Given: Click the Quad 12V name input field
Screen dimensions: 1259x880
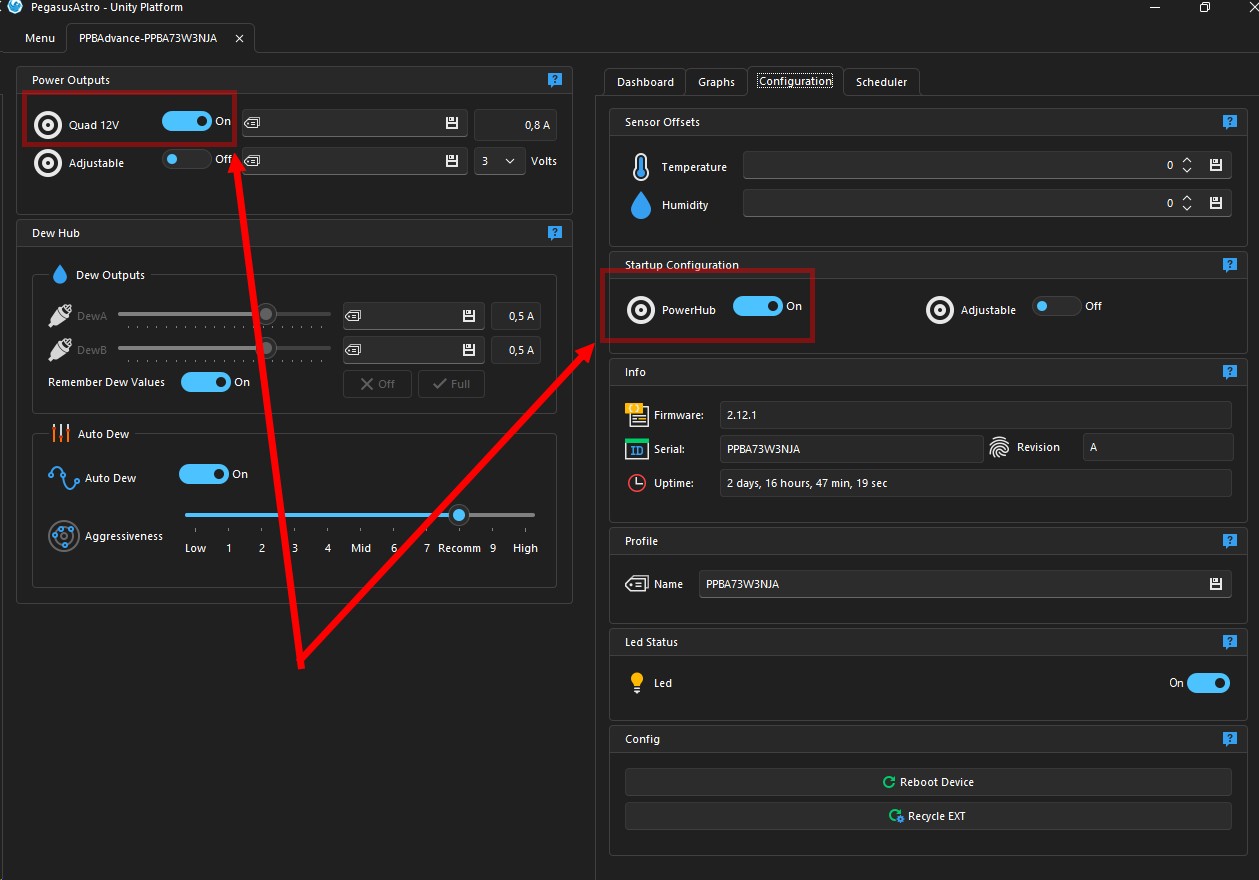Looking at the screenshot, I should tap(355, 123).
